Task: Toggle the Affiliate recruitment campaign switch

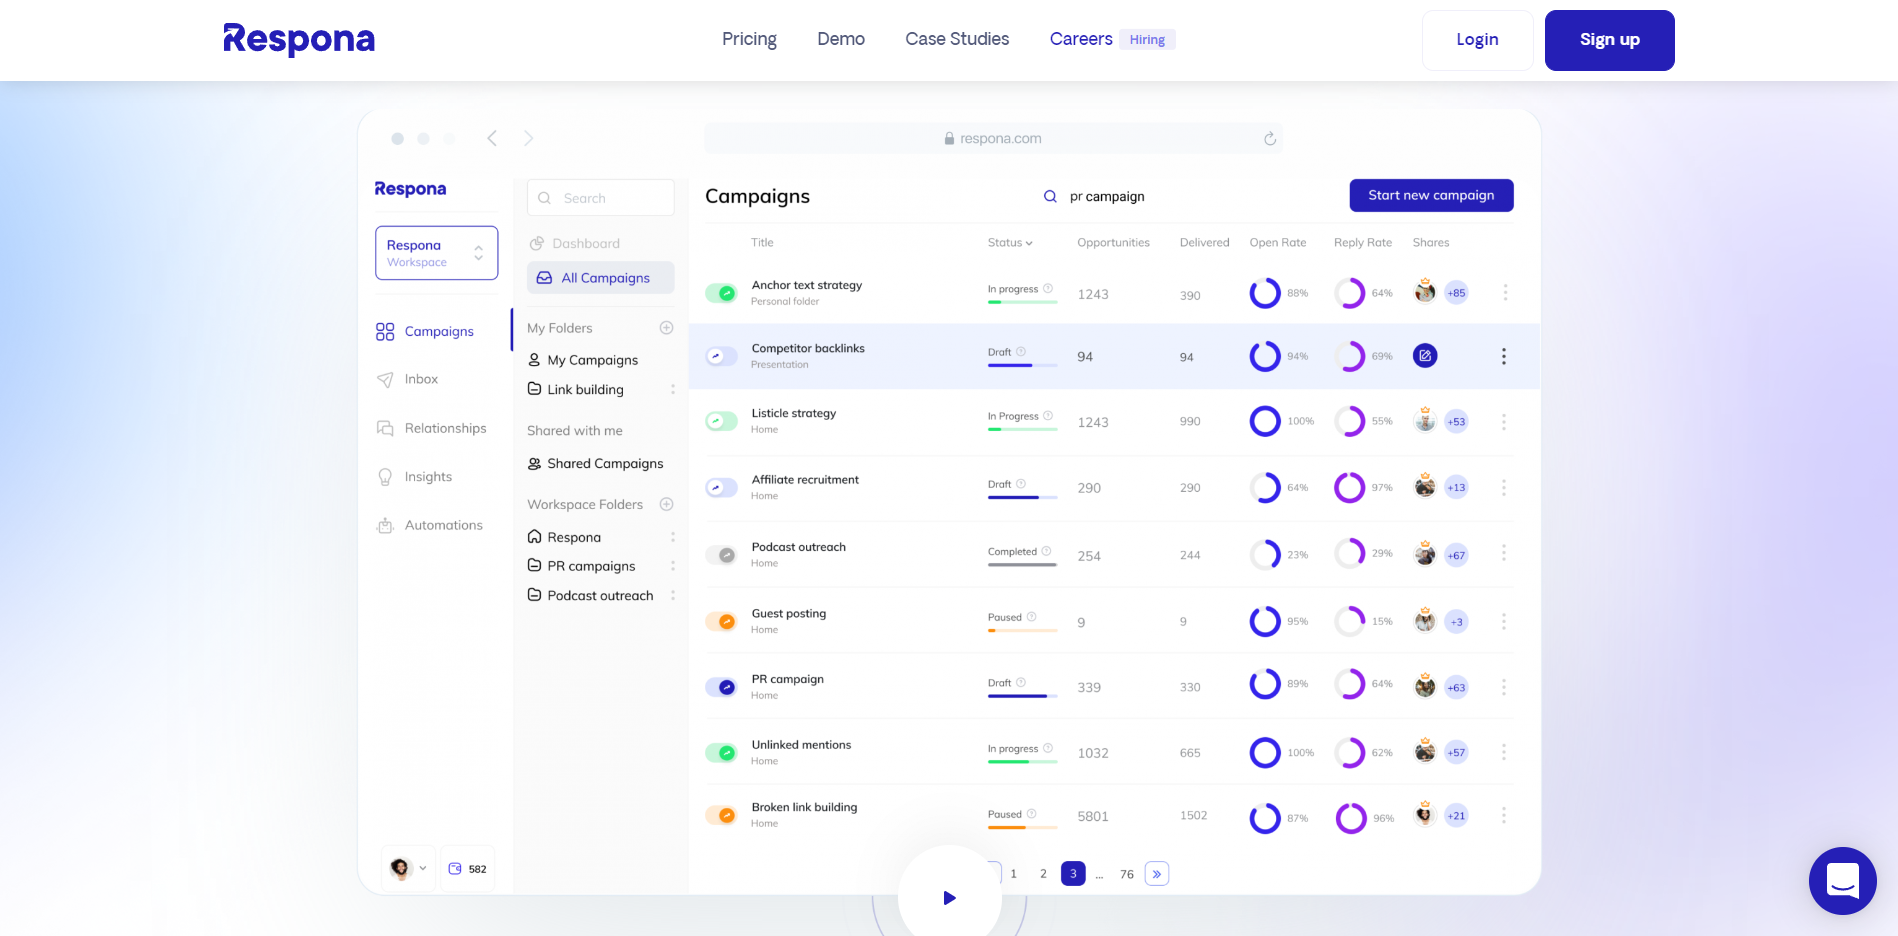Action: 721,488
